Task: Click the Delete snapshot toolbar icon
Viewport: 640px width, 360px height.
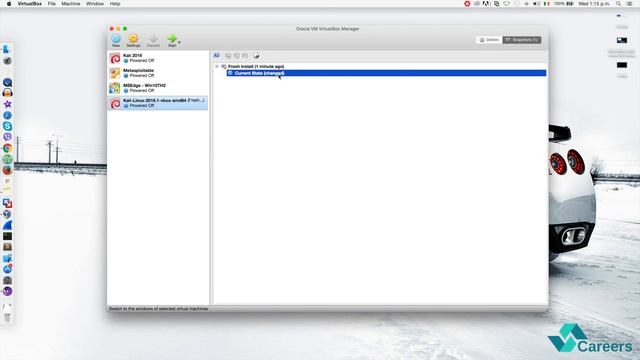Action: [x=236, y=56]
